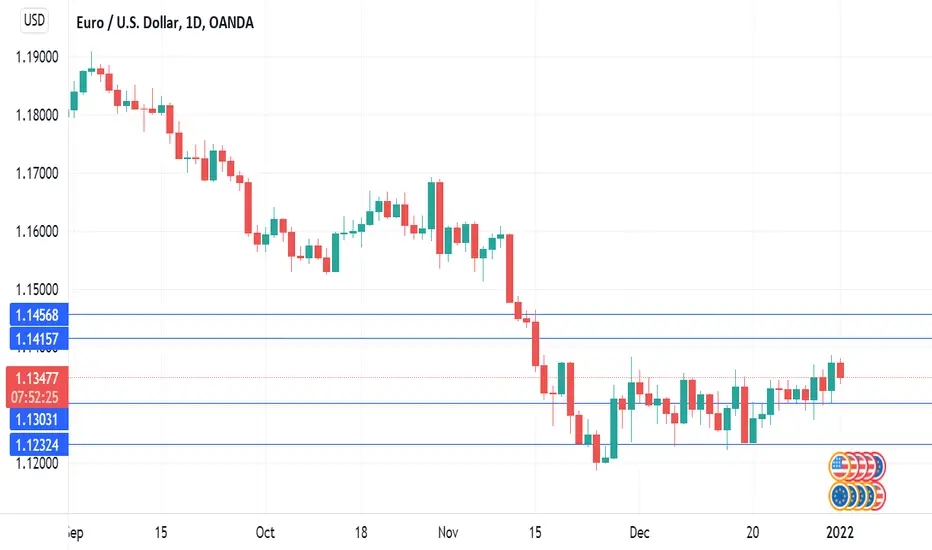Click the Dec date axis label
Viewport: 932px width, 550px height.
click(x=640, y=532)
